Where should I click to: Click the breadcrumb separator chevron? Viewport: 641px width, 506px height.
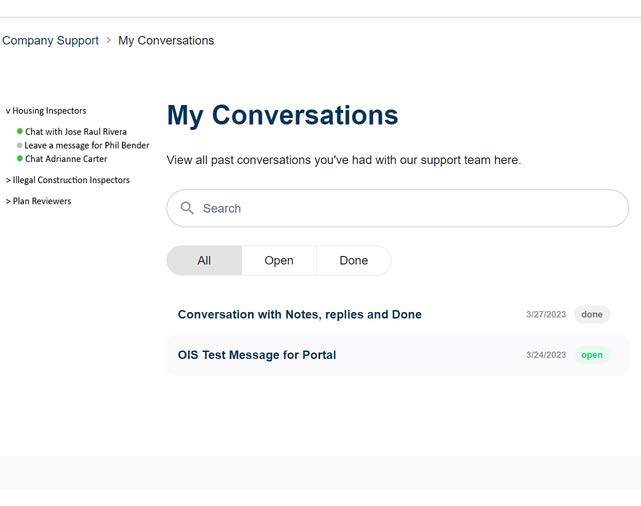coord(108,41)
